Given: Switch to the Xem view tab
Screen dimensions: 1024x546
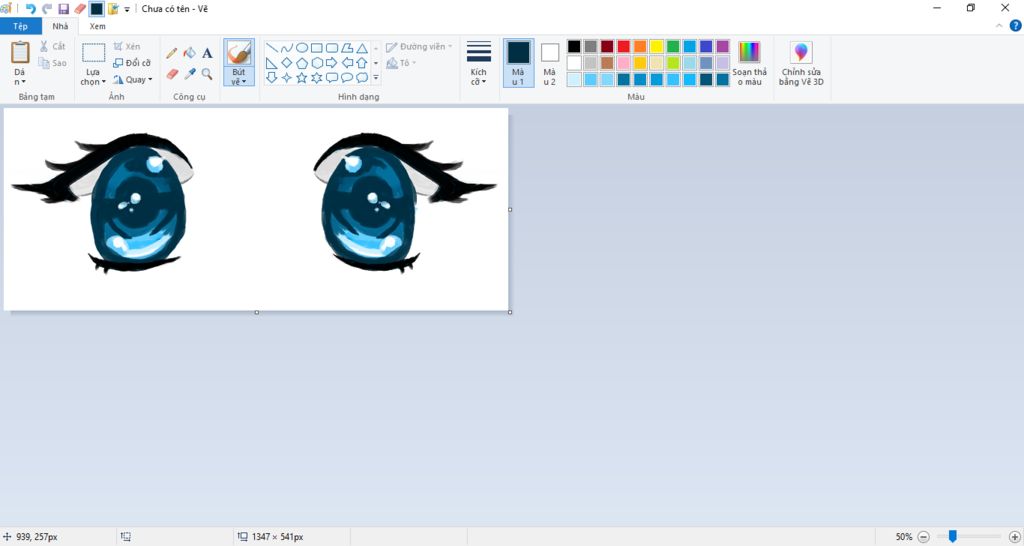Looking at the screenshot, I should click(x=97, y=26).
